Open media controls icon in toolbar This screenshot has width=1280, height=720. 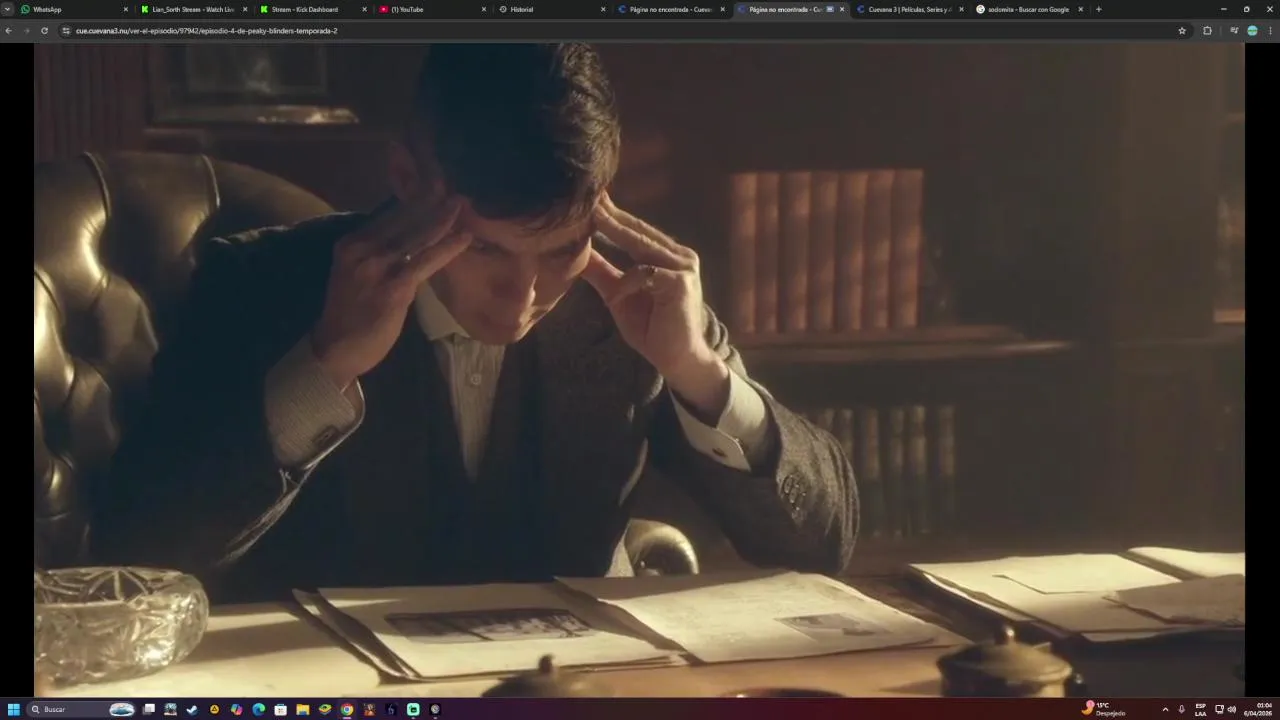pos(1234,31)
